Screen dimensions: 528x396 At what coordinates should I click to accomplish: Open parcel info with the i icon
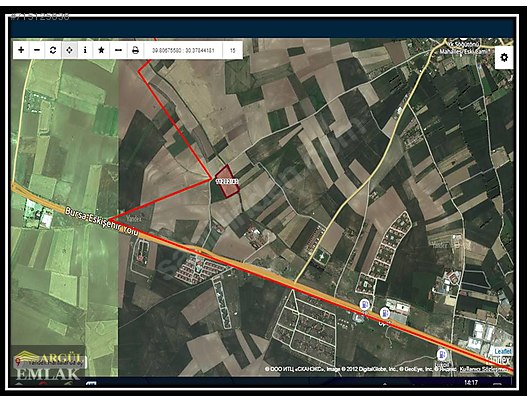point(85,50)
